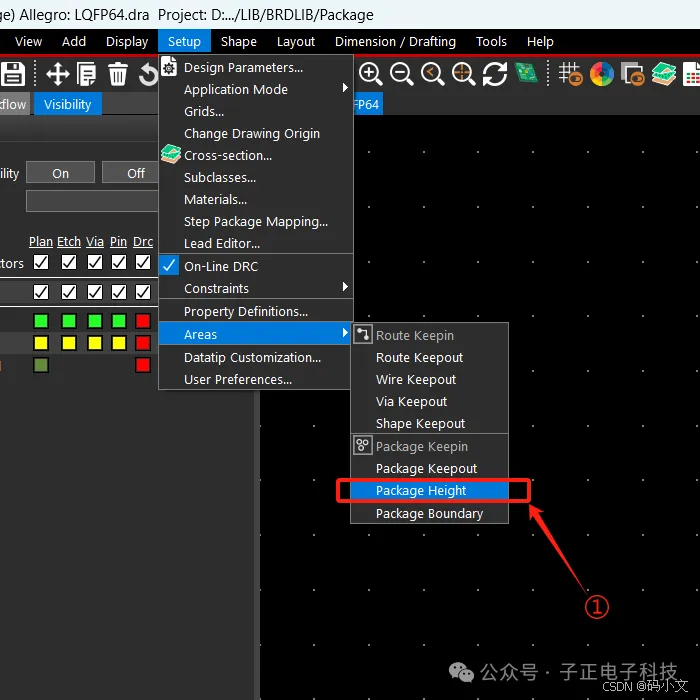Toggle Etch checkbox in conductors row

tap(69, 262)
